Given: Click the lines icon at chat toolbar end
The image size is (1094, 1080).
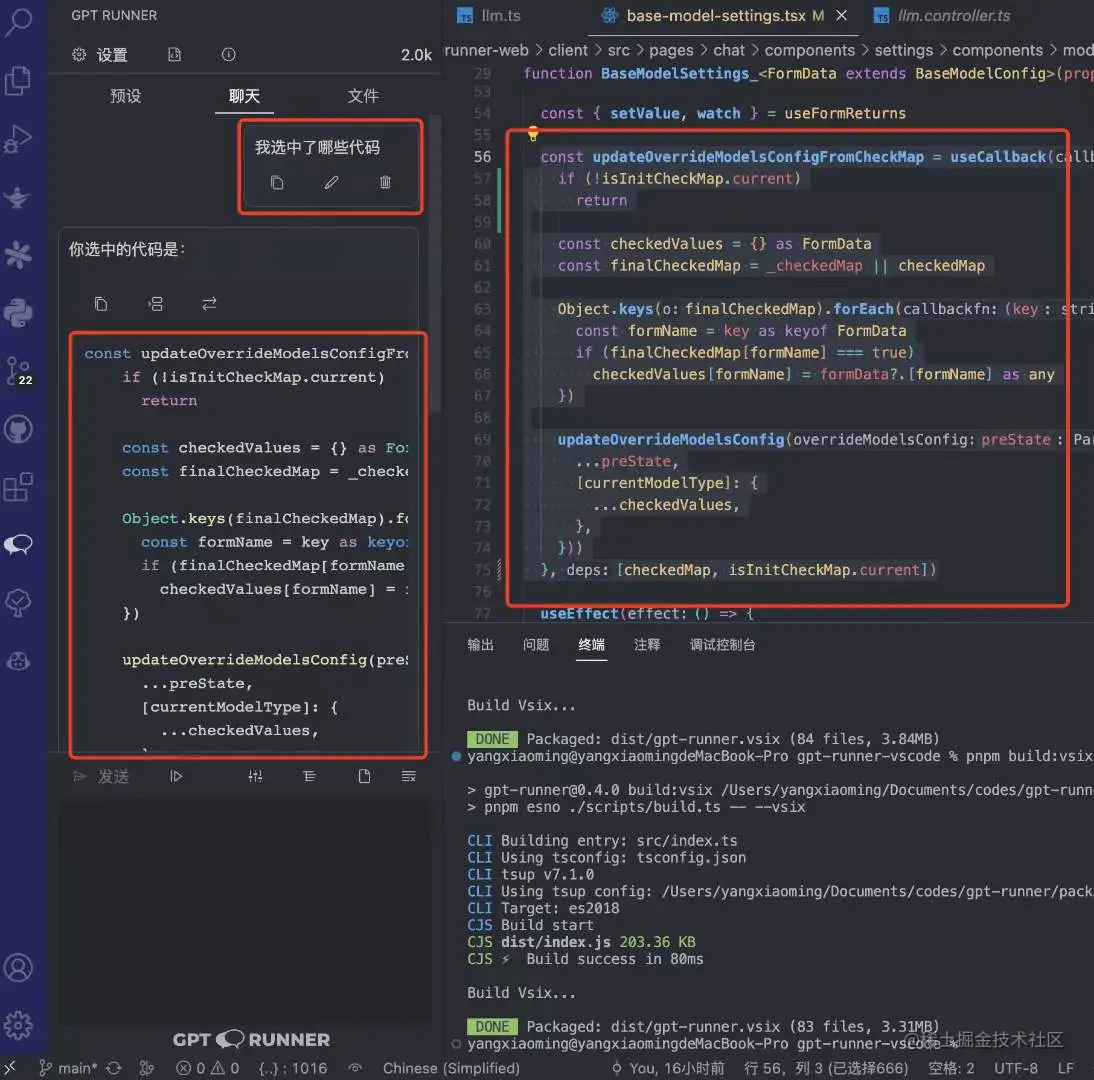Looking at the screenshot, I should point(409,776).
